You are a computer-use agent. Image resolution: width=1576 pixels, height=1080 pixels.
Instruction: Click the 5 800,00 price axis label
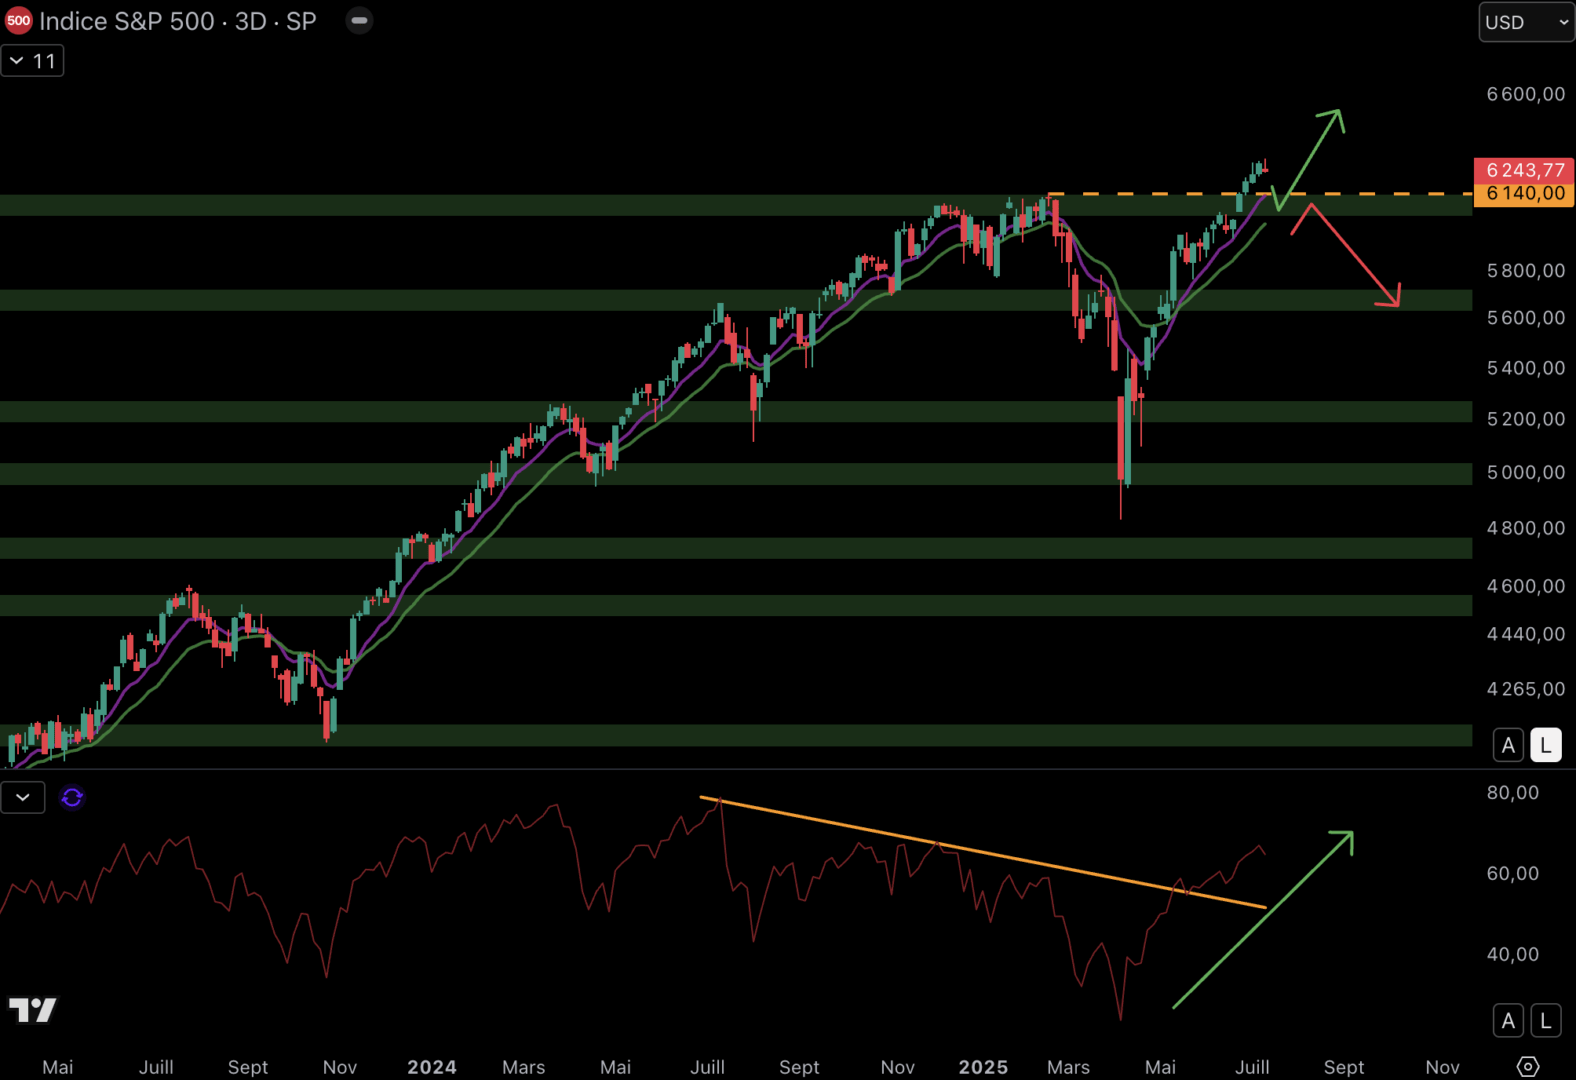[x=1526, y=271]
